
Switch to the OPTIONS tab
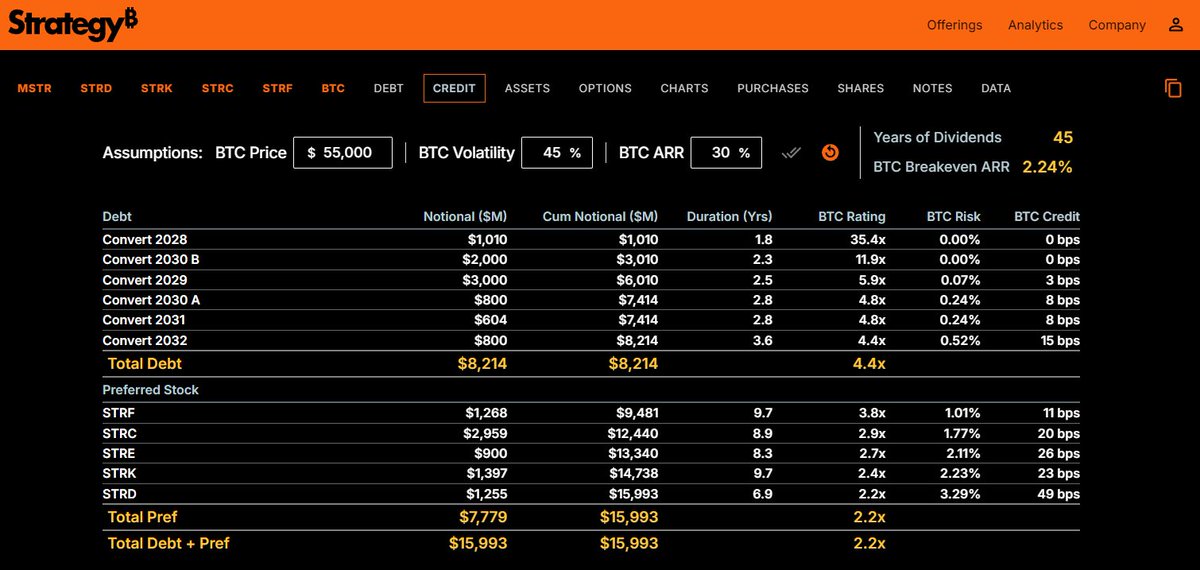click(x=605, y=88)
